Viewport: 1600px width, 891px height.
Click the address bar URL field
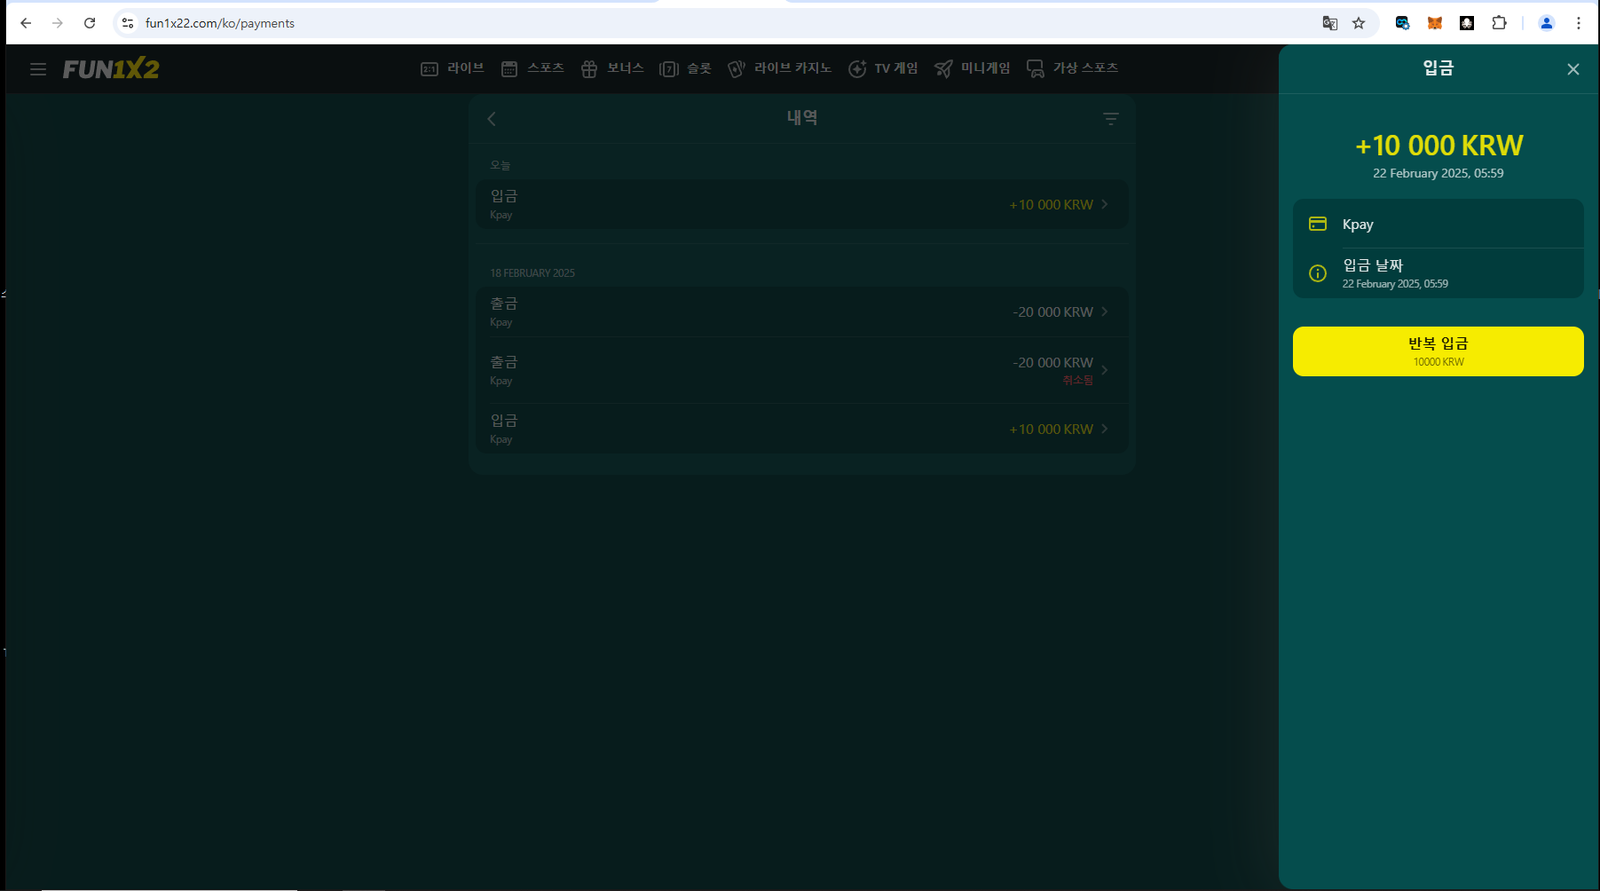700,23
